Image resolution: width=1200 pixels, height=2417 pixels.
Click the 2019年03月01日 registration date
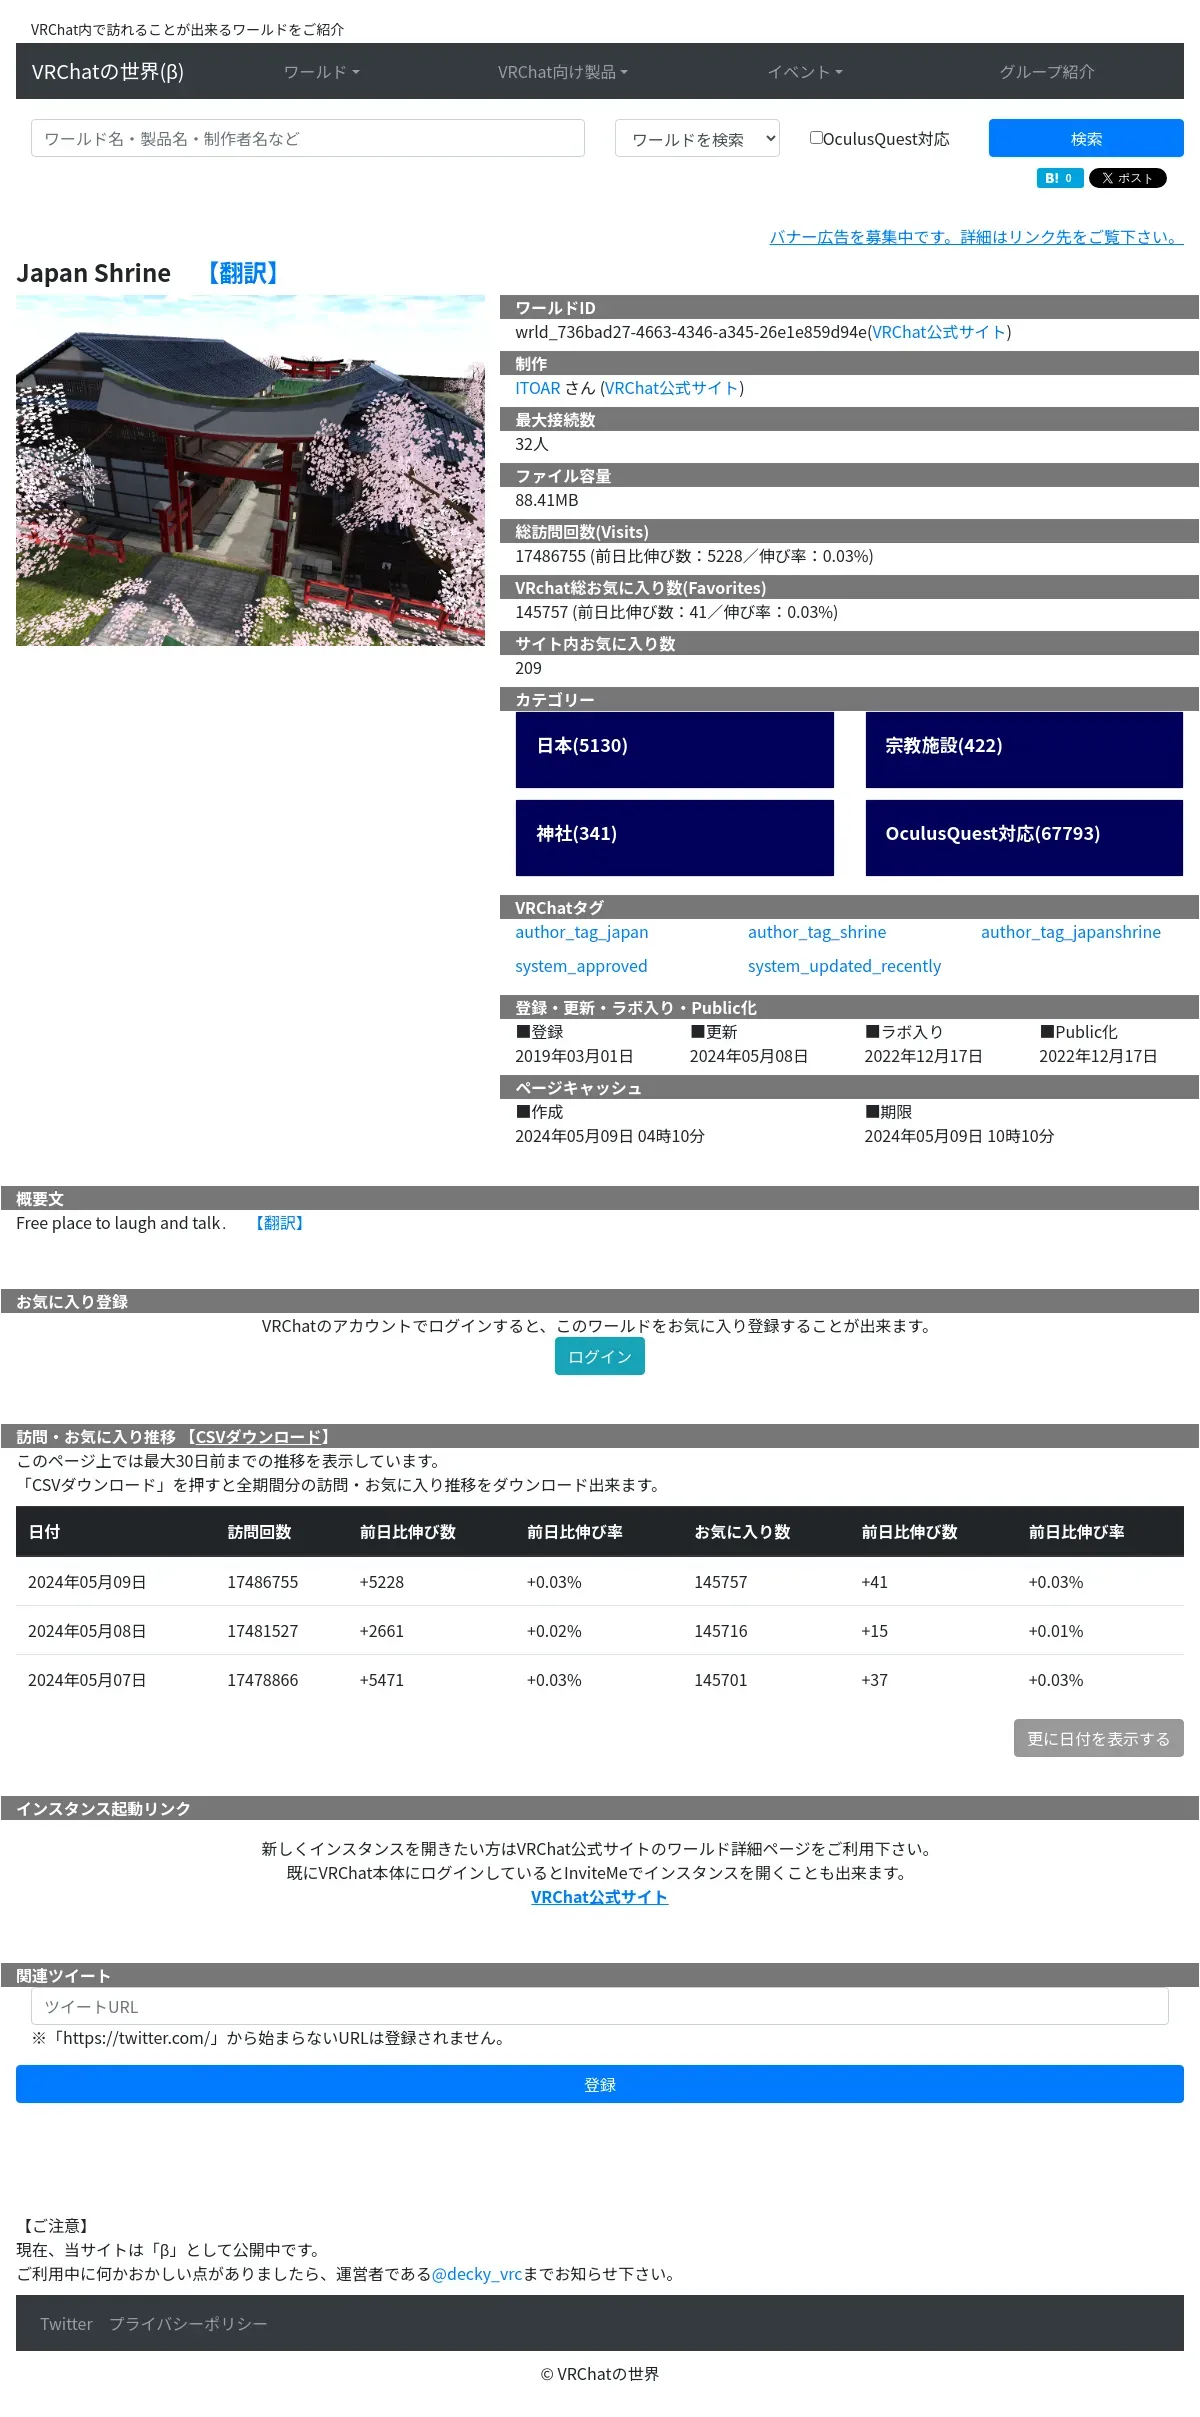[x=574, y=1056]
